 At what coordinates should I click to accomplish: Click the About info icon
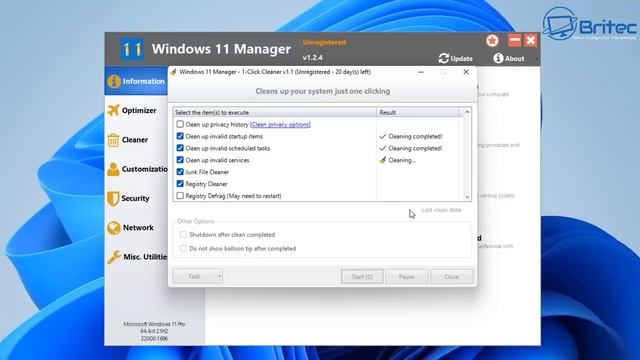498,58
